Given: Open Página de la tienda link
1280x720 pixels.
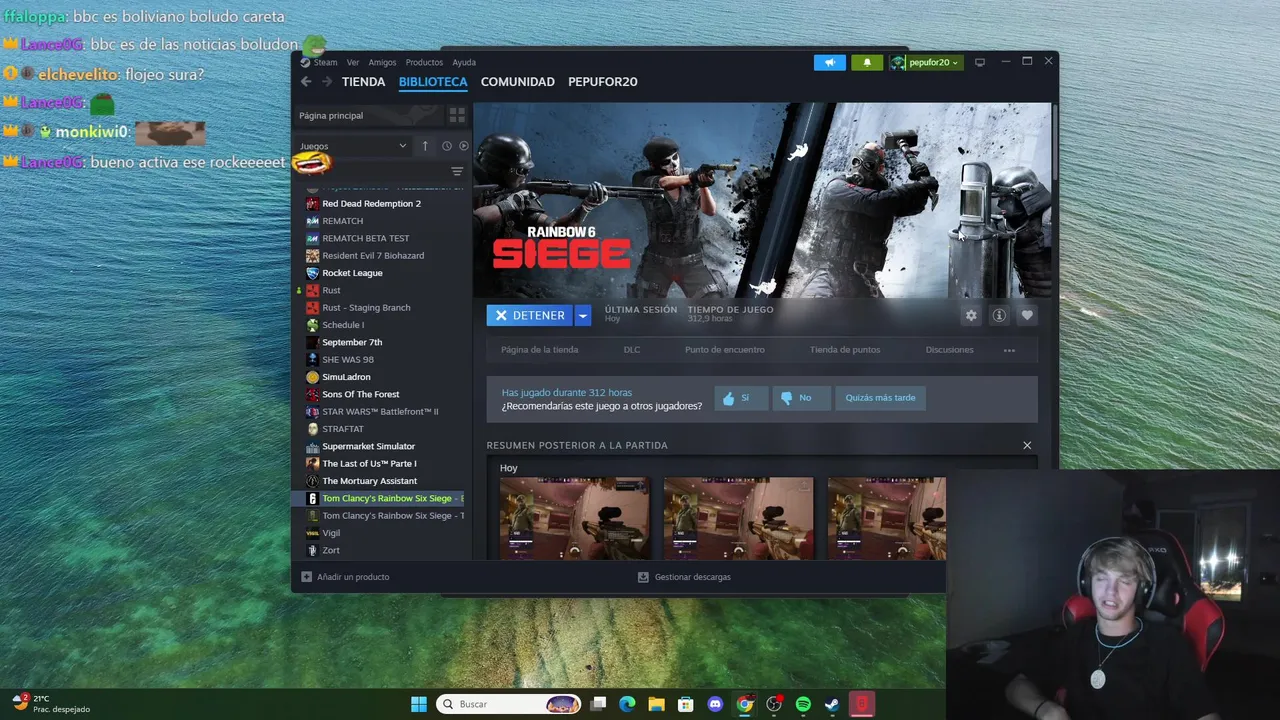Looking at the screenshot, I should (539, 350).
